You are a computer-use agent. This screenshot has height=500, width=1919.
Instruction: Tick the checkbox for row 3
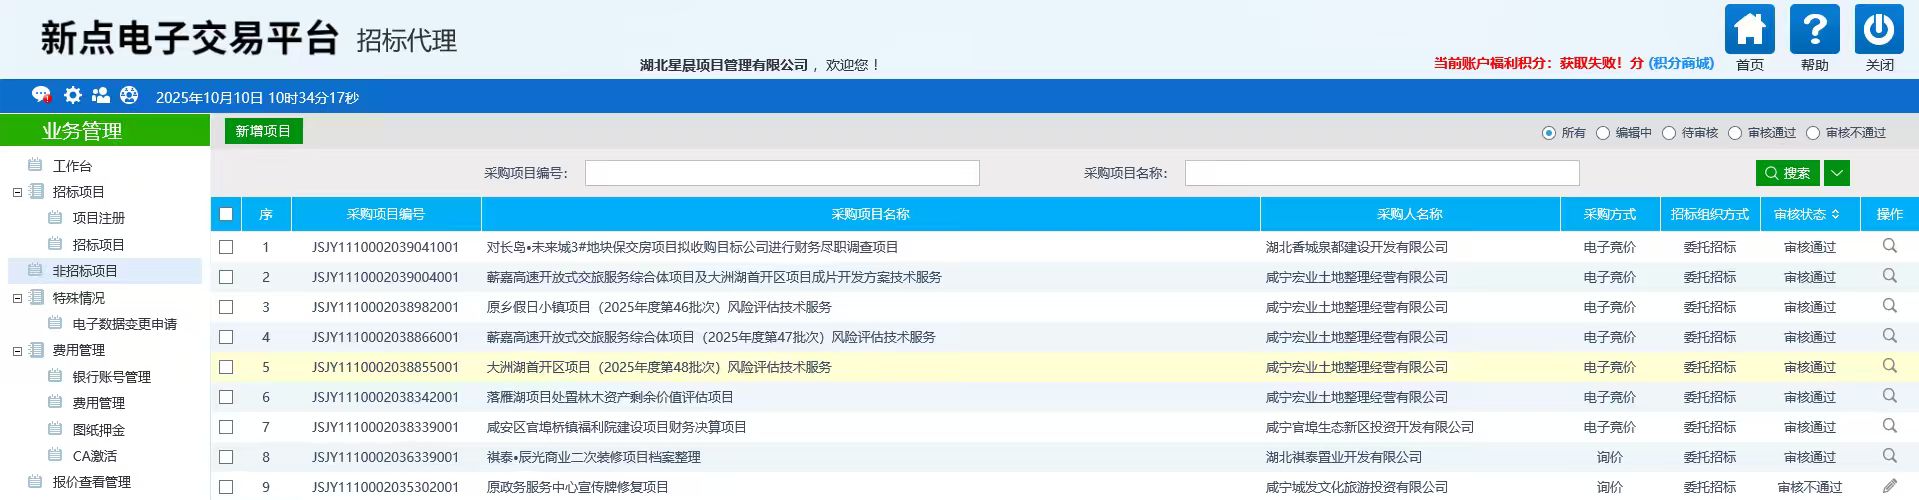pyautogui.click(x=226, y=307)
